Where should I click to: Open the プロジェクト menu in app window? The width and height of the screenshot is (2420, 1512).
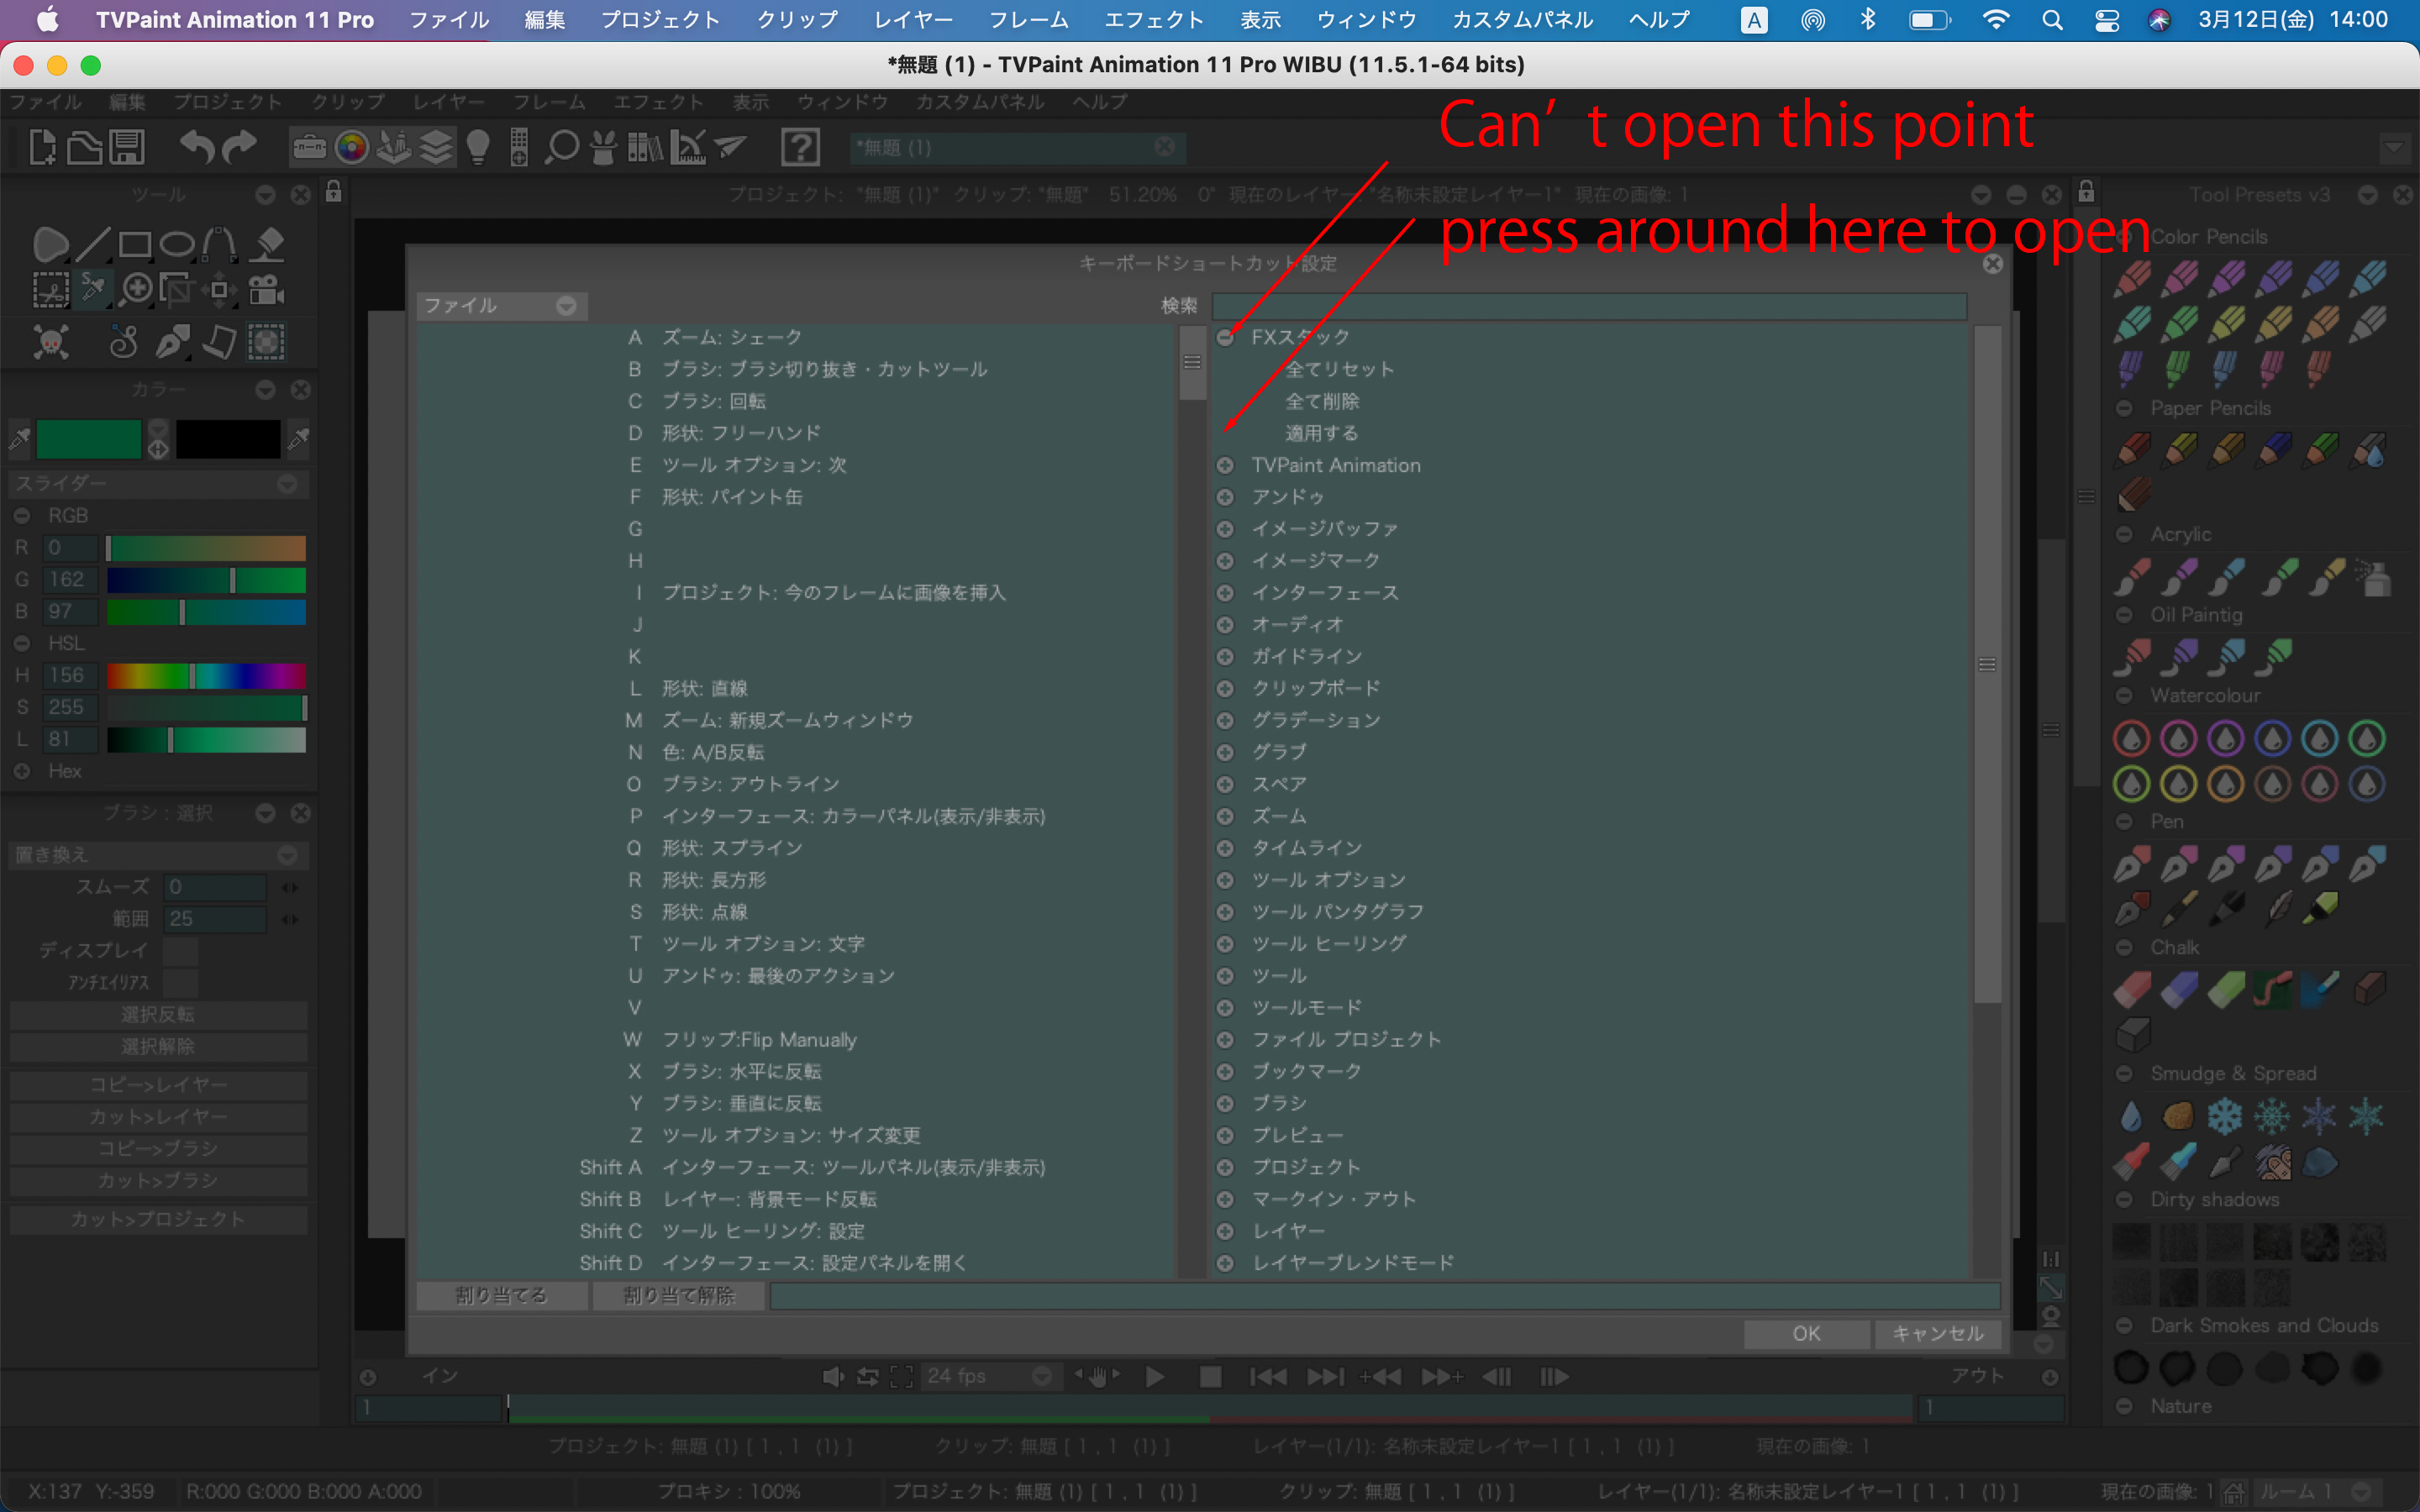(x=228, y=102)
